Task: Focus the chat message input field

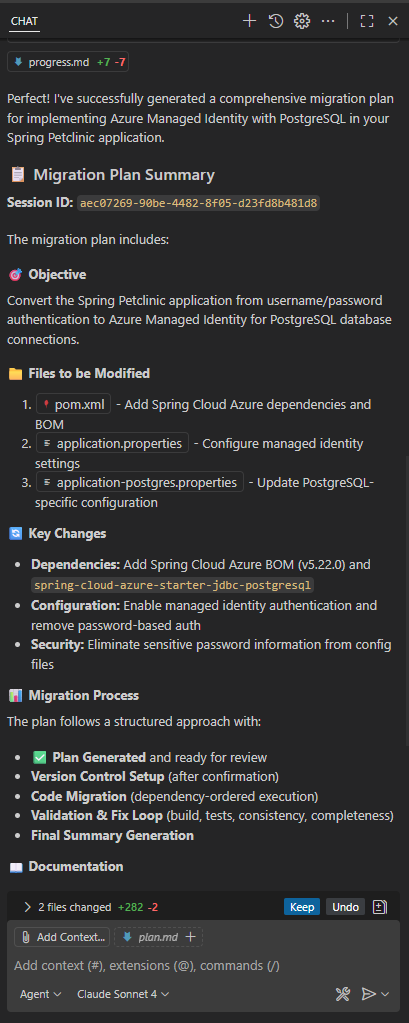Action: point(204,965)
